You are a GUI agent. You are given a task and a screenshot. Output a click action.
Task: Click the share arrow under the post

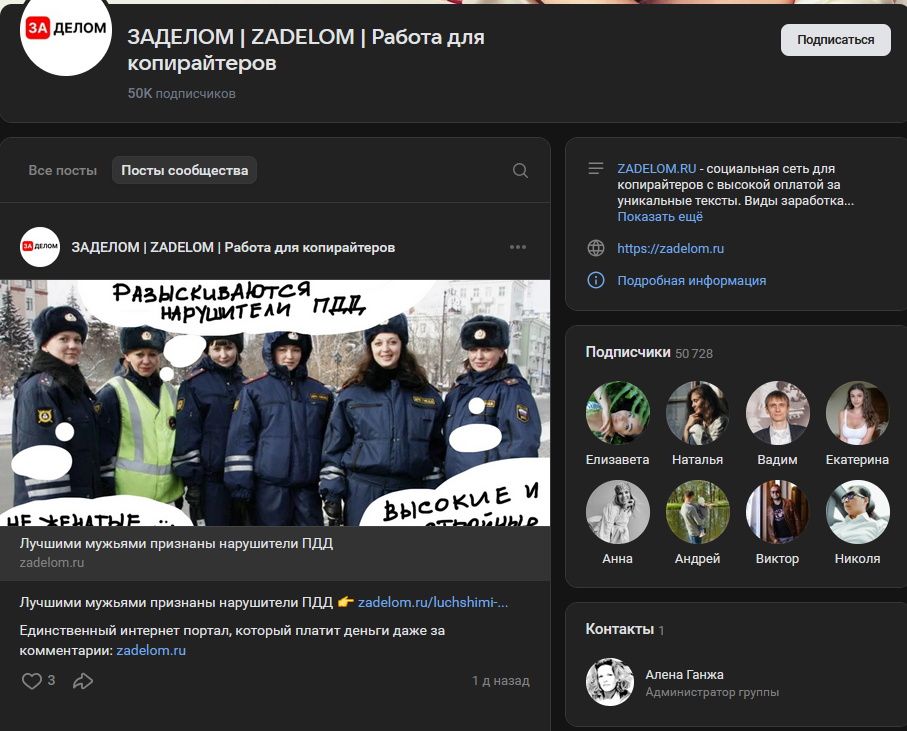click(x=83, y=681)
